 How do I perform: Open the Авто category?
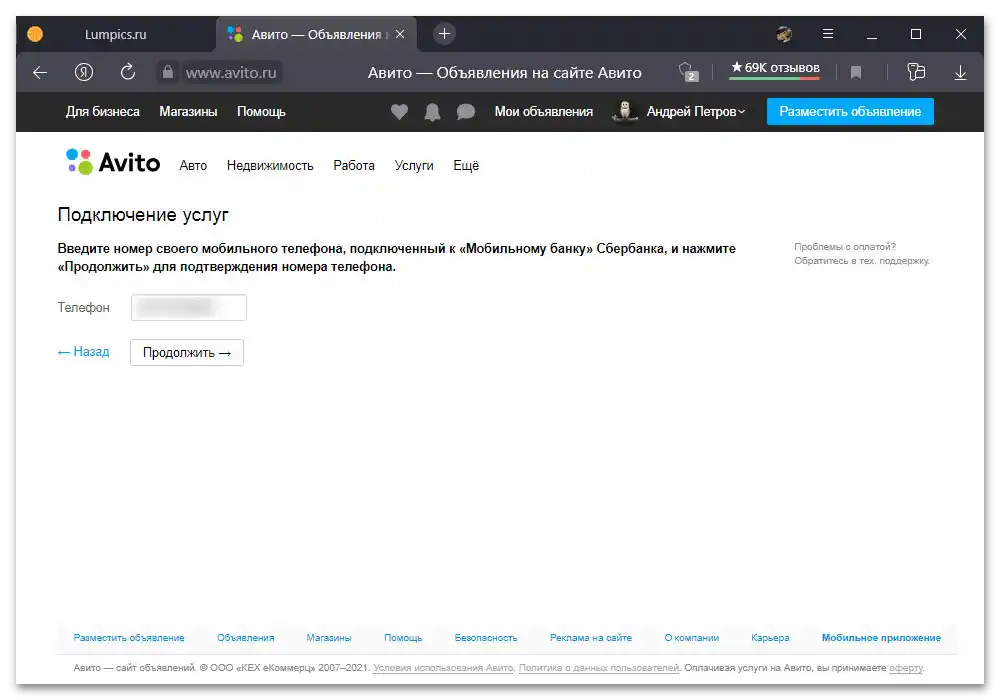[x=193, y=166]
